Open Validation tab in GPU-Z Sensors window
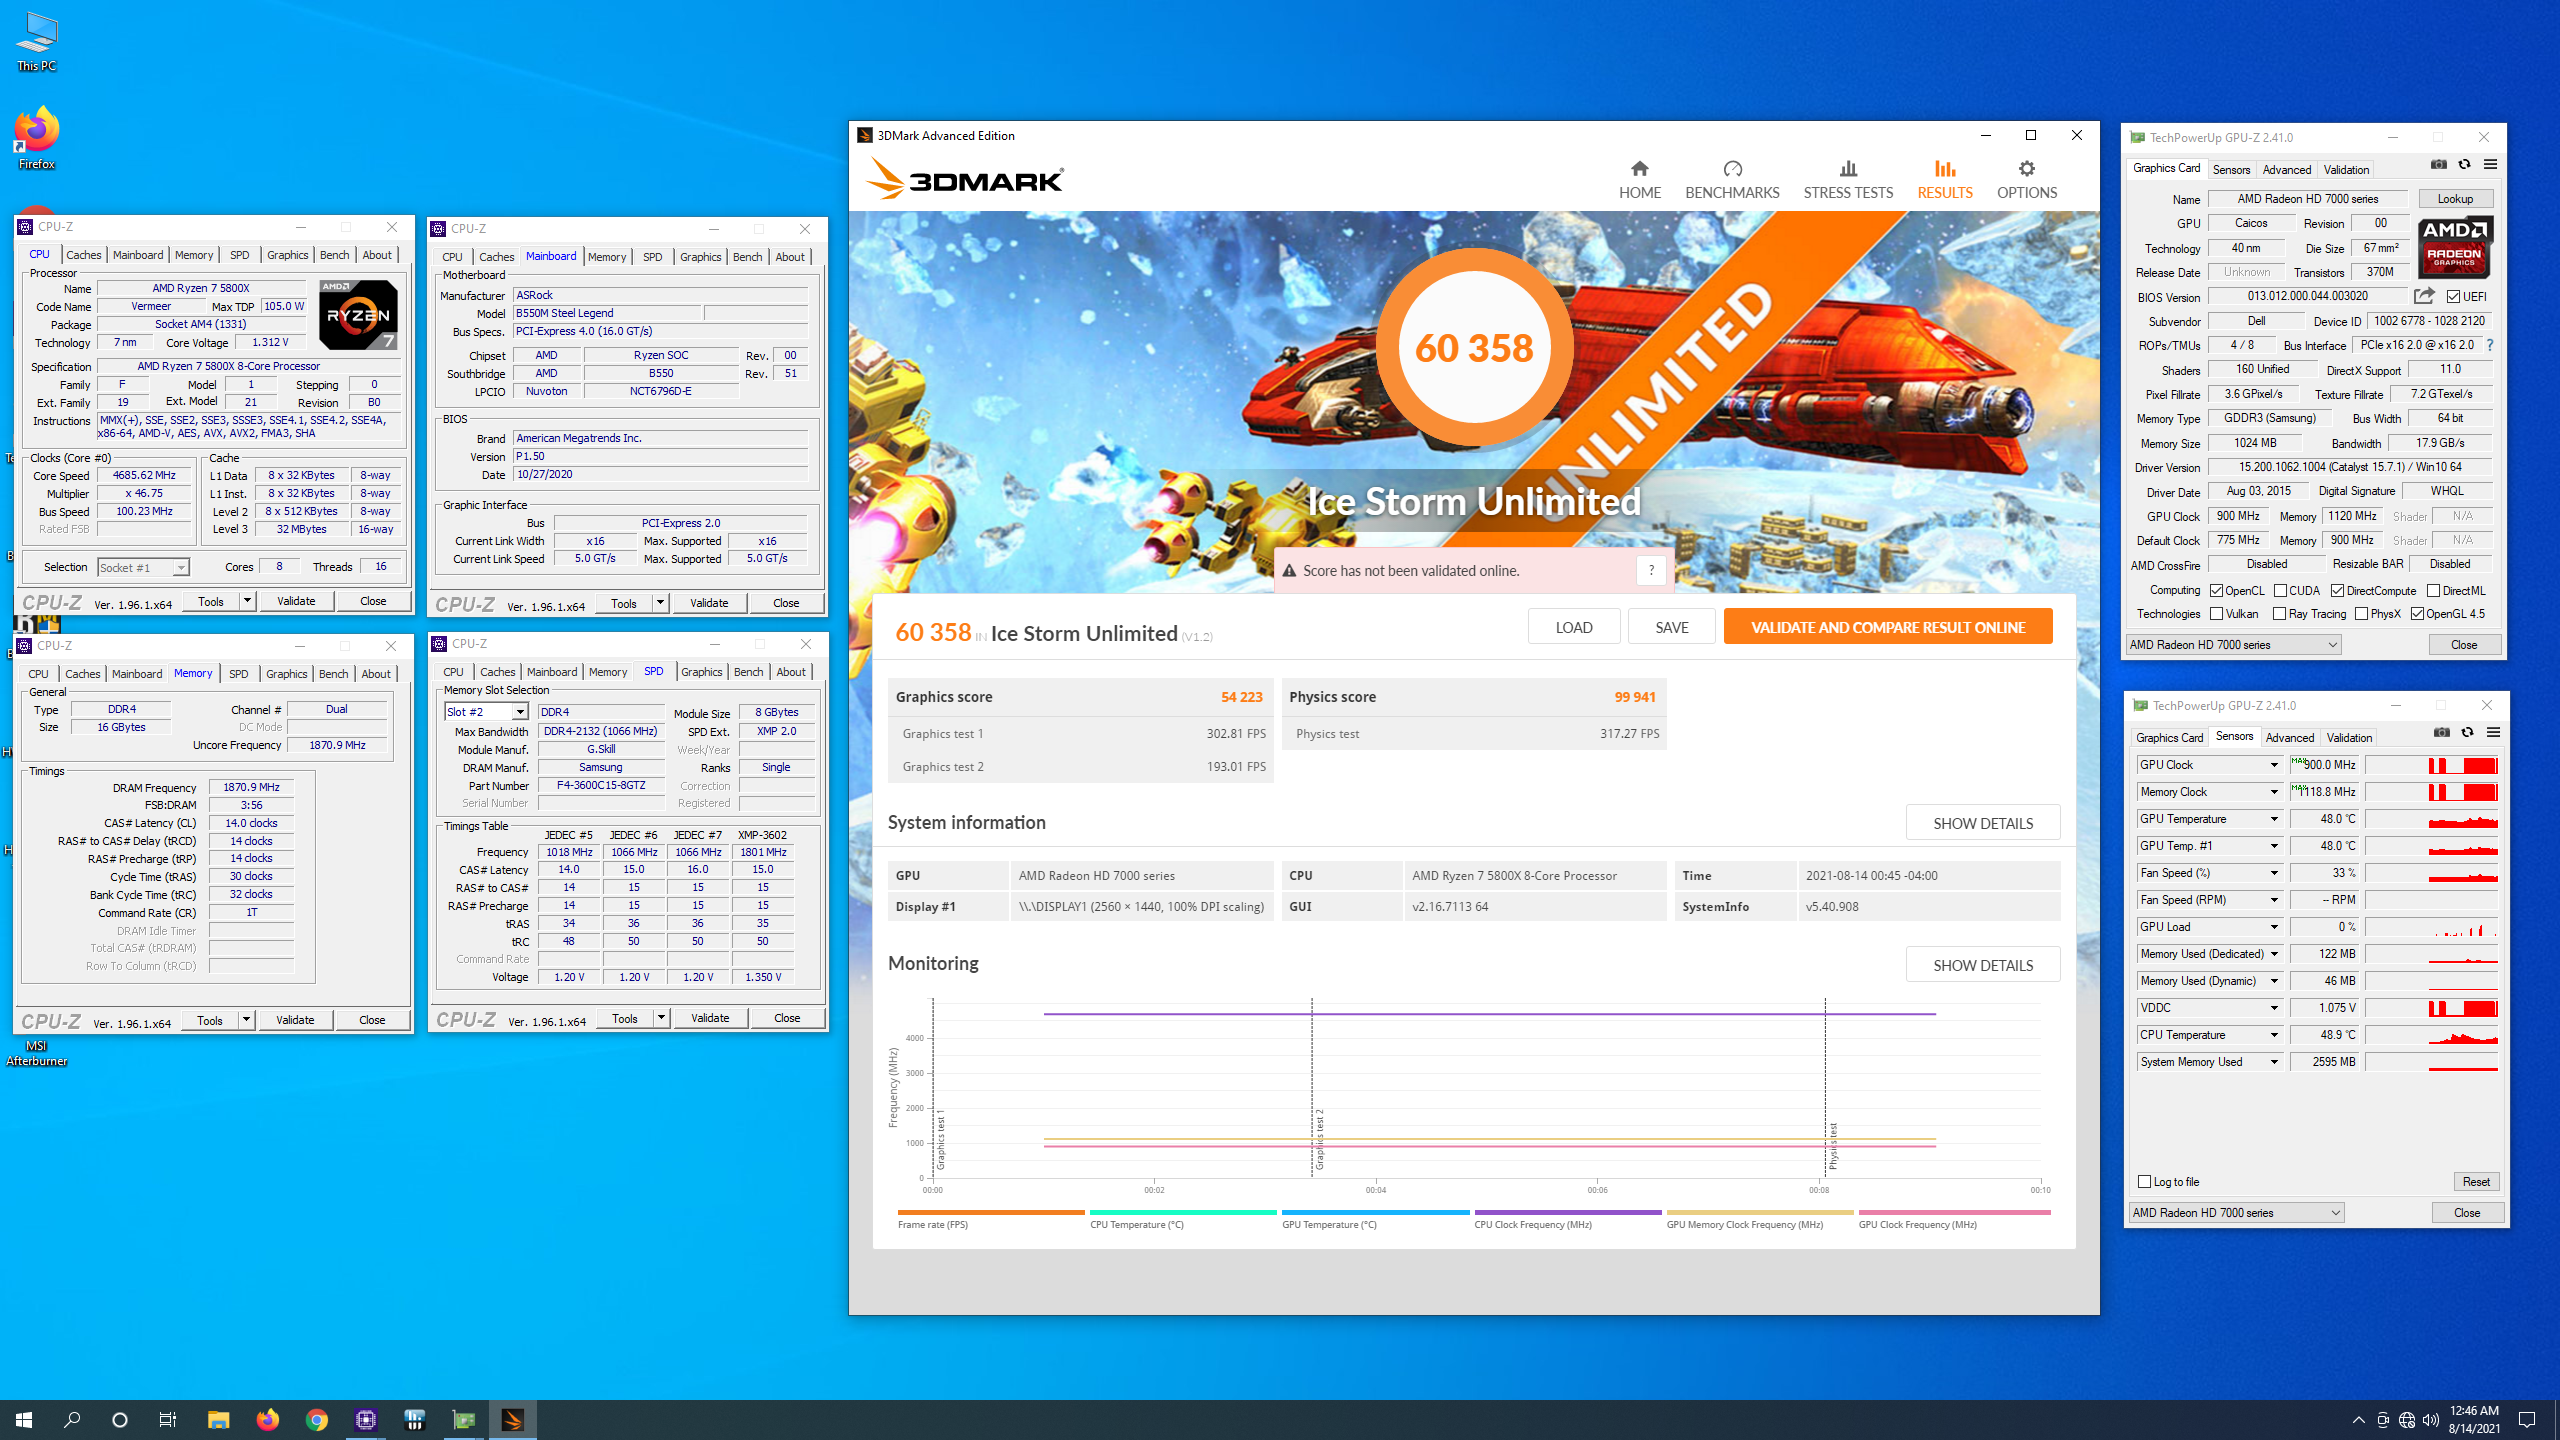The width and height of the screenshot is (2560, 1440). coord(2349,737)
